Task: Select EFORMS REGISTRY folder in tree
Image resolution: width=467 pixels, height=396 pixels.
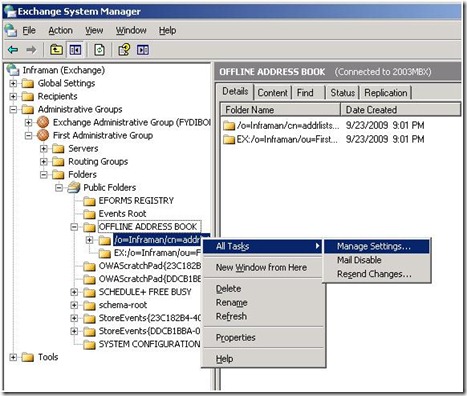Action: coord(136,201)
